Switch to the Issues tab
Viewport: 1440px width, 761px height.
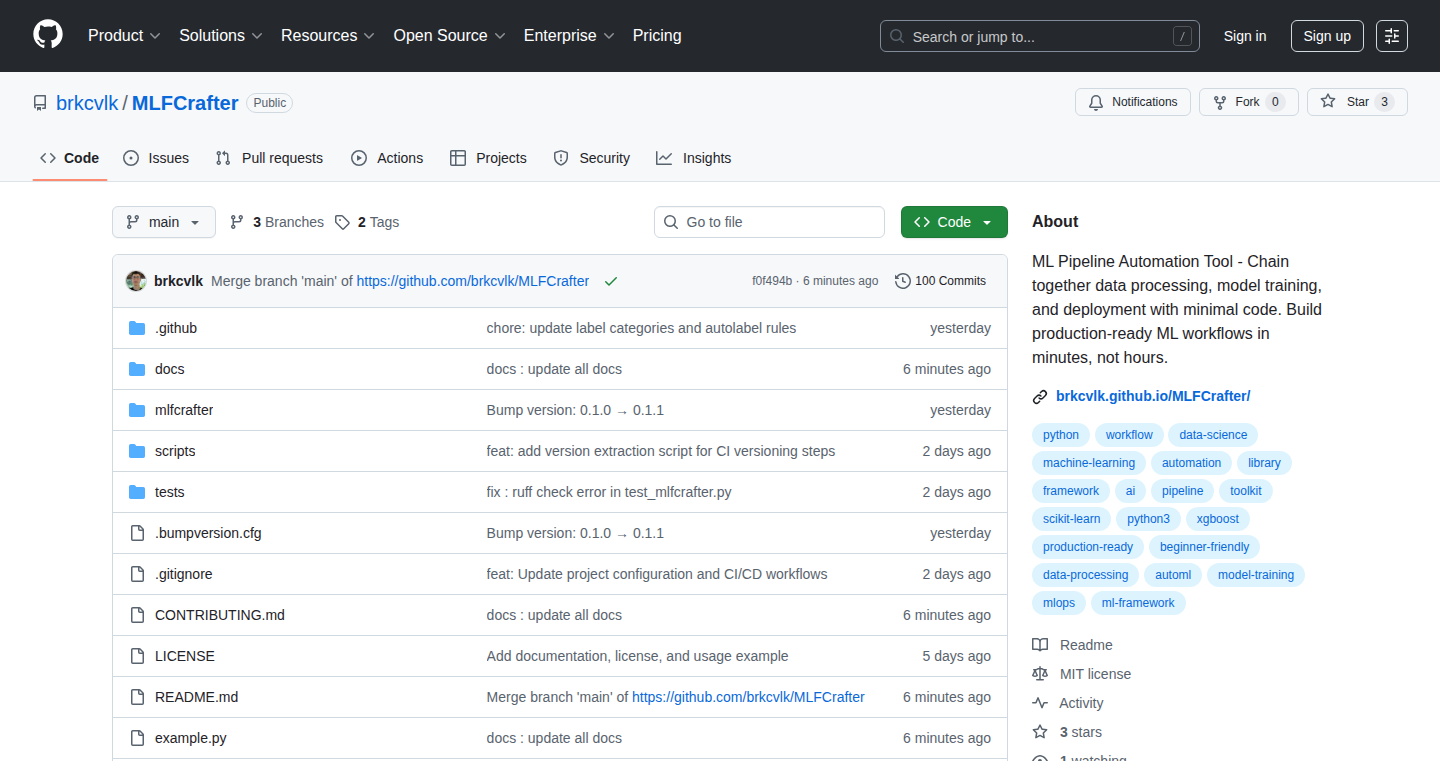156,158
